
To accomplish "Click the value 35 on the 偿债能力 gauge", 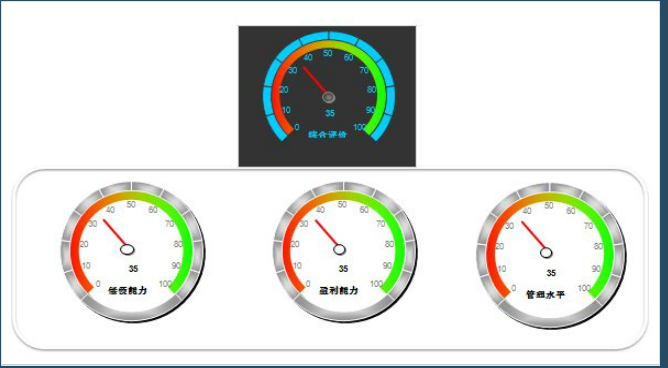I will [x=133, y=269].
